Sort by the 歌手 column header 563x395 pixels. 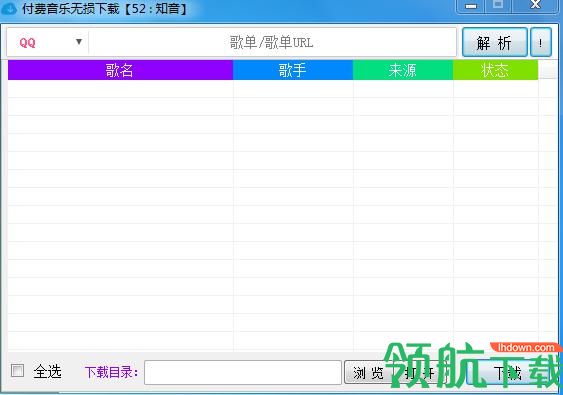293,70
